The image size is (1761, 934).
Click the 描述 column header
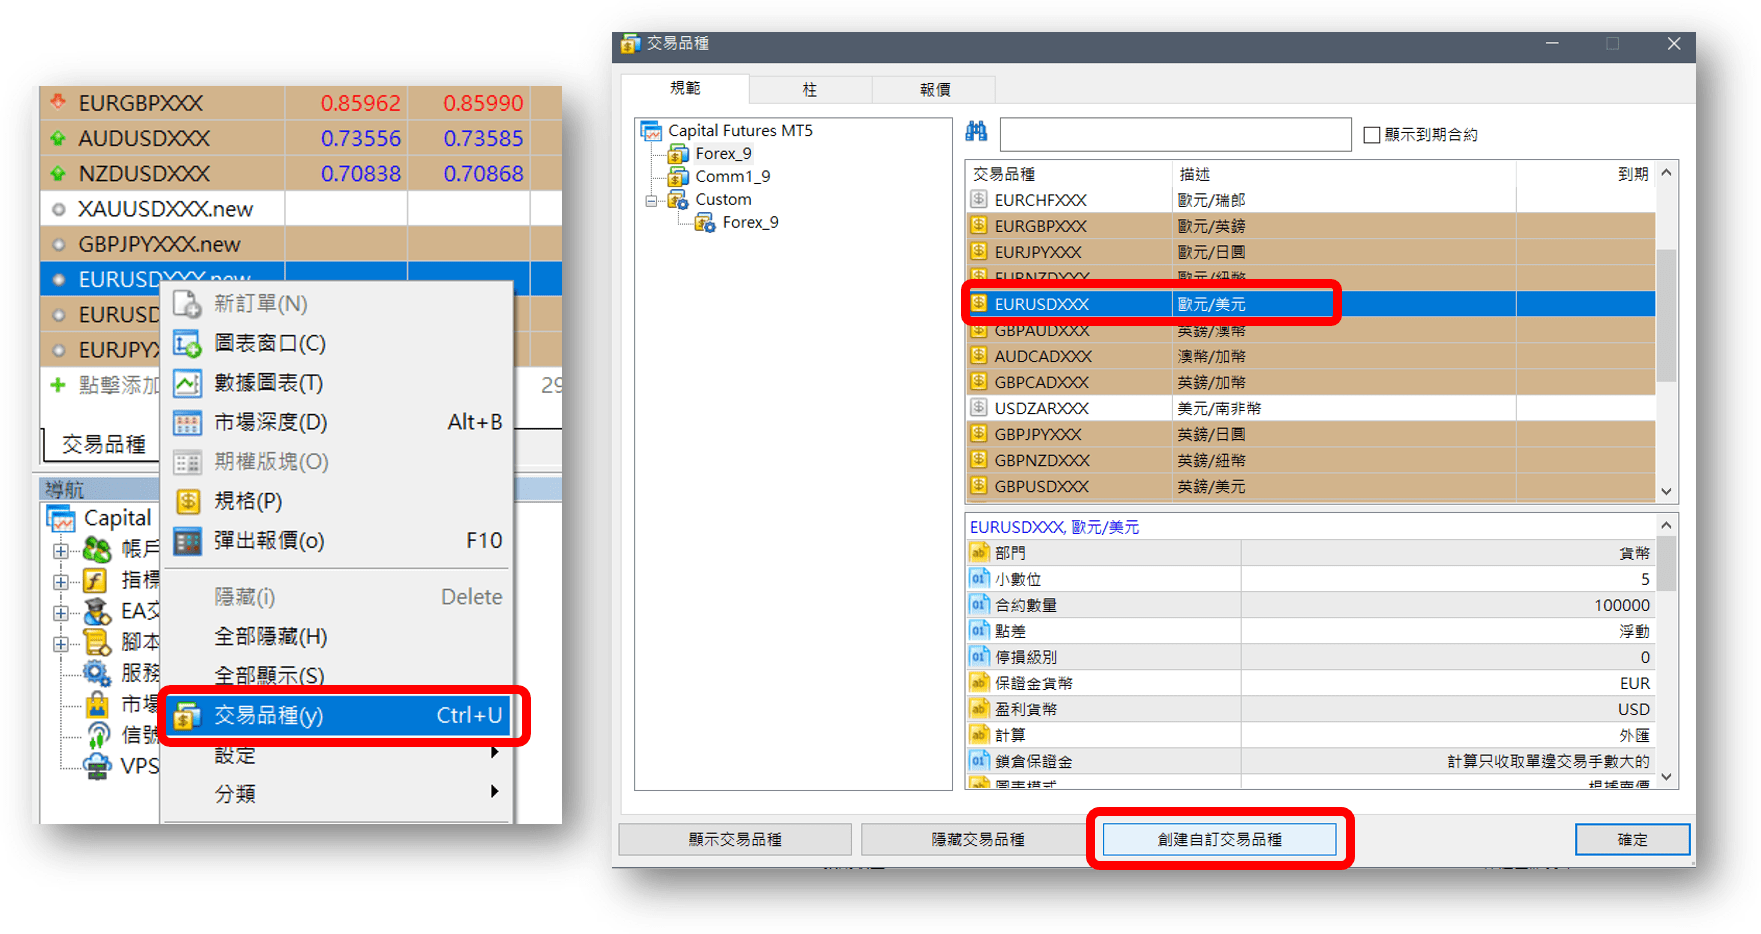[x=1344, y=174]
